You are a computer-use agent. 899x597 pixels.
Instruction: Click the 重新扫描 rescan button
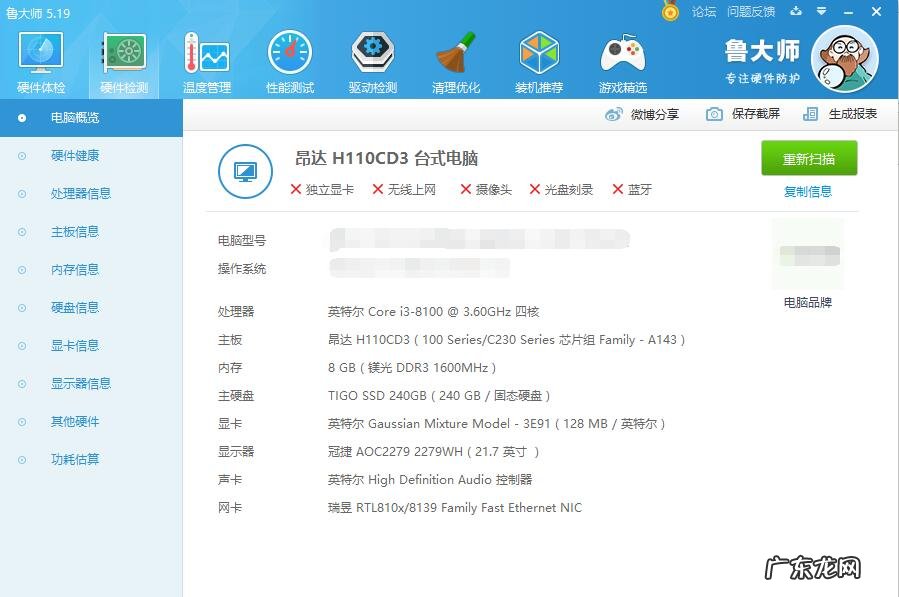coord(808,159)
